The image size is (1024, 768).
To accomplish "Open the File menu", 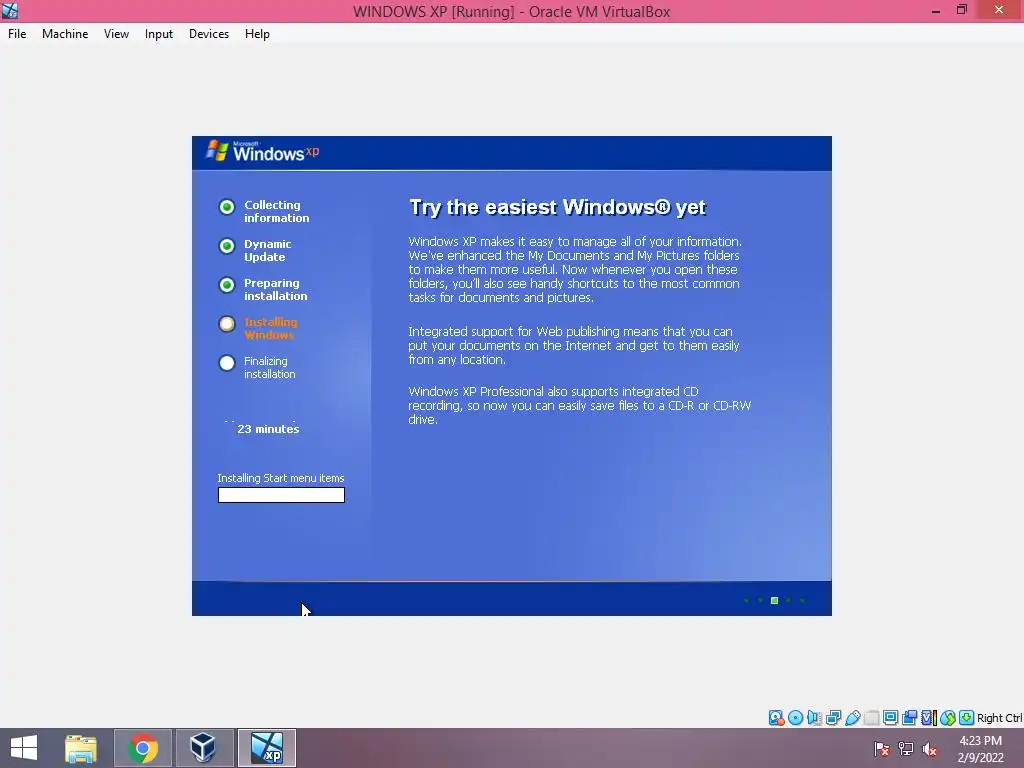I will [17, 34].
